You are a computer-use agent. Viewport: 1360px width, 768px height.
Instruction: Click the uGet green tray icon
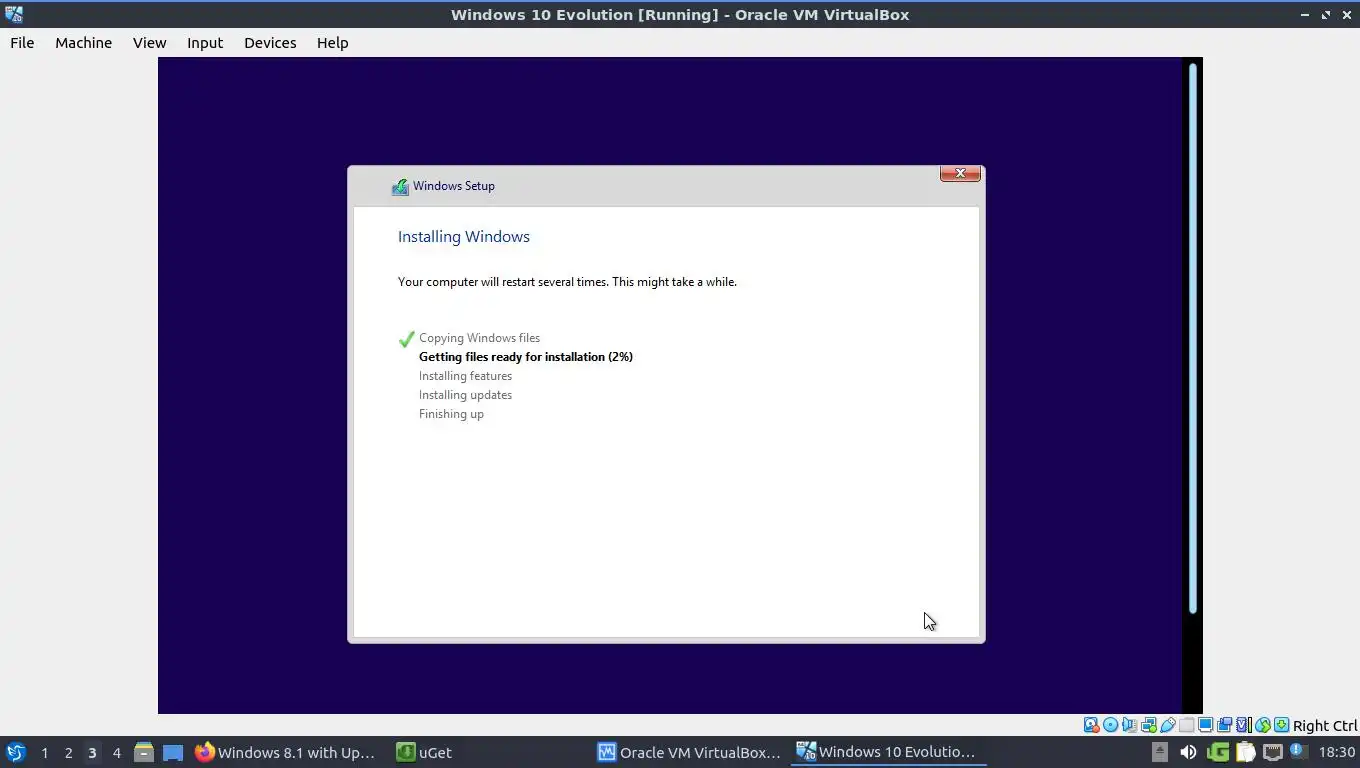pos(1218,752)
